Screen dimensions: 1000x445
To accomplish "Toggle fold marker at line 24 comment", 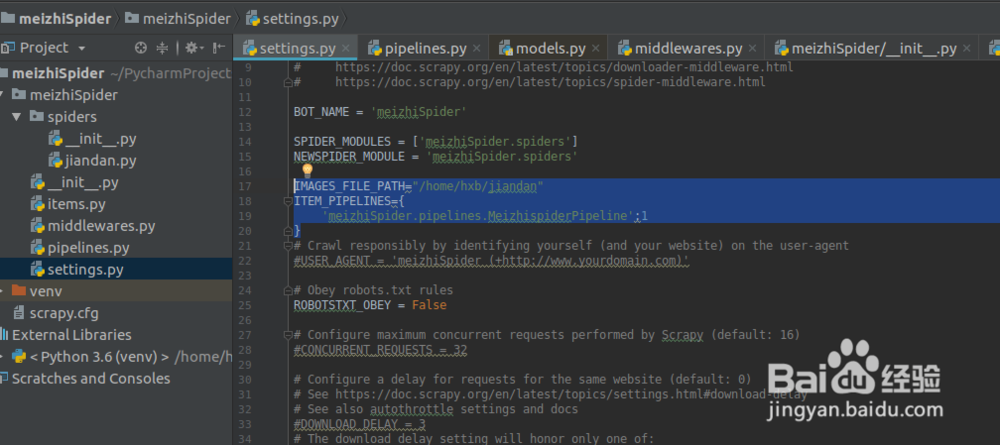I will (x=288, y=291).
